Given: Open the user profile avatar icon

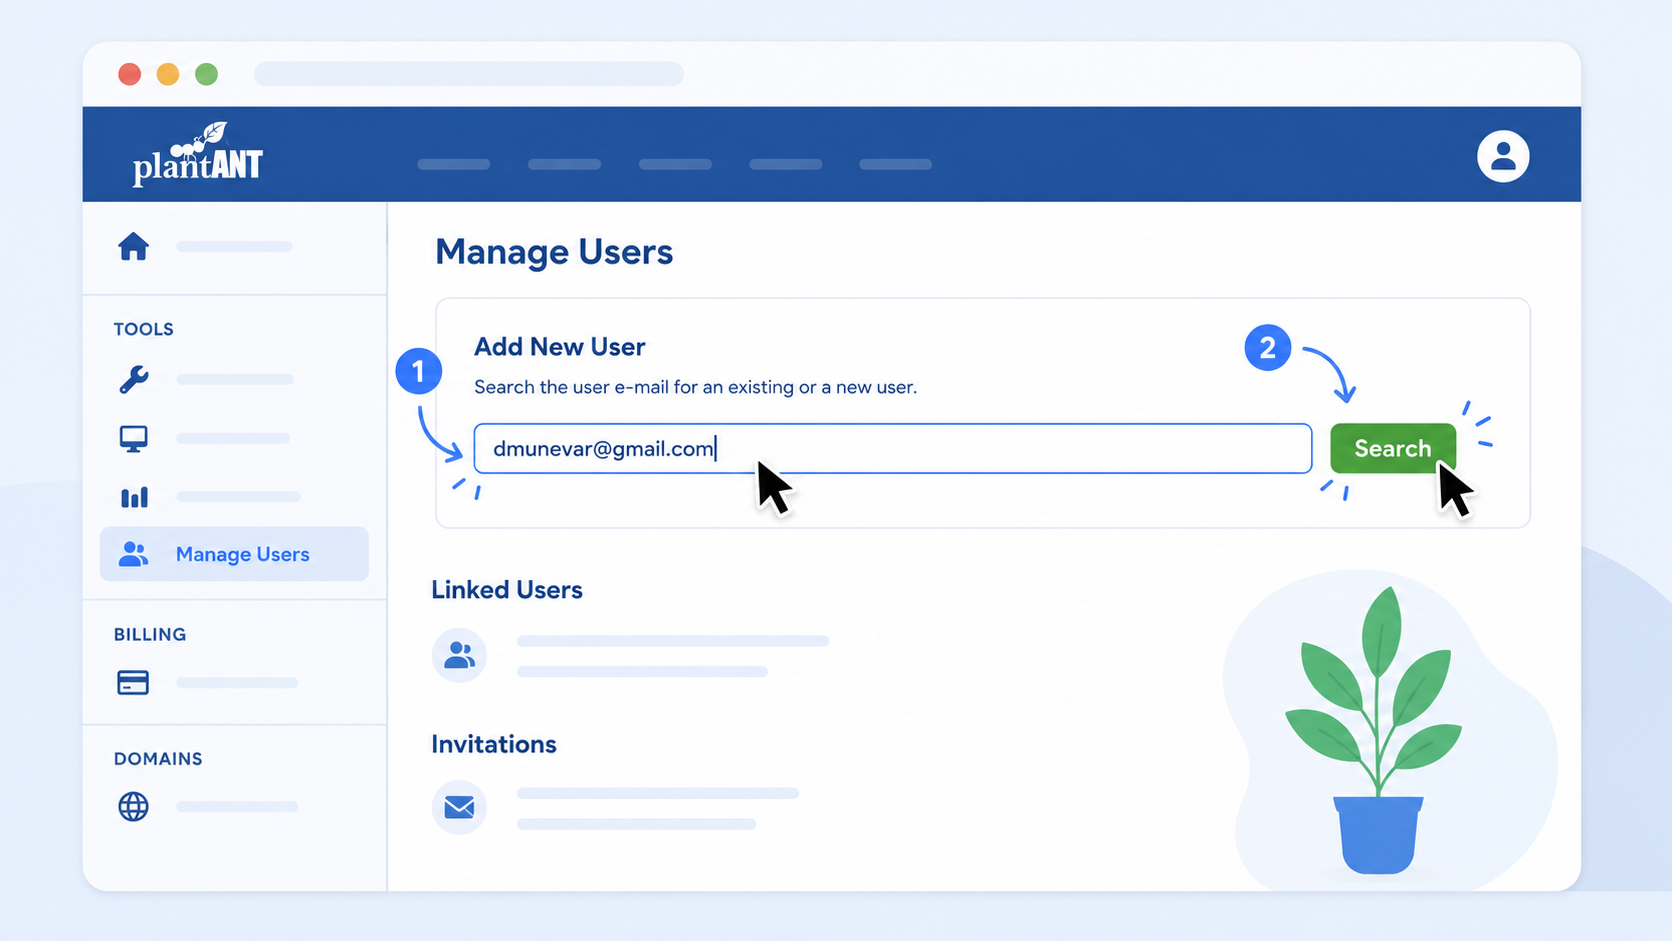Looking at the screenshot, I should (1503, 156).
